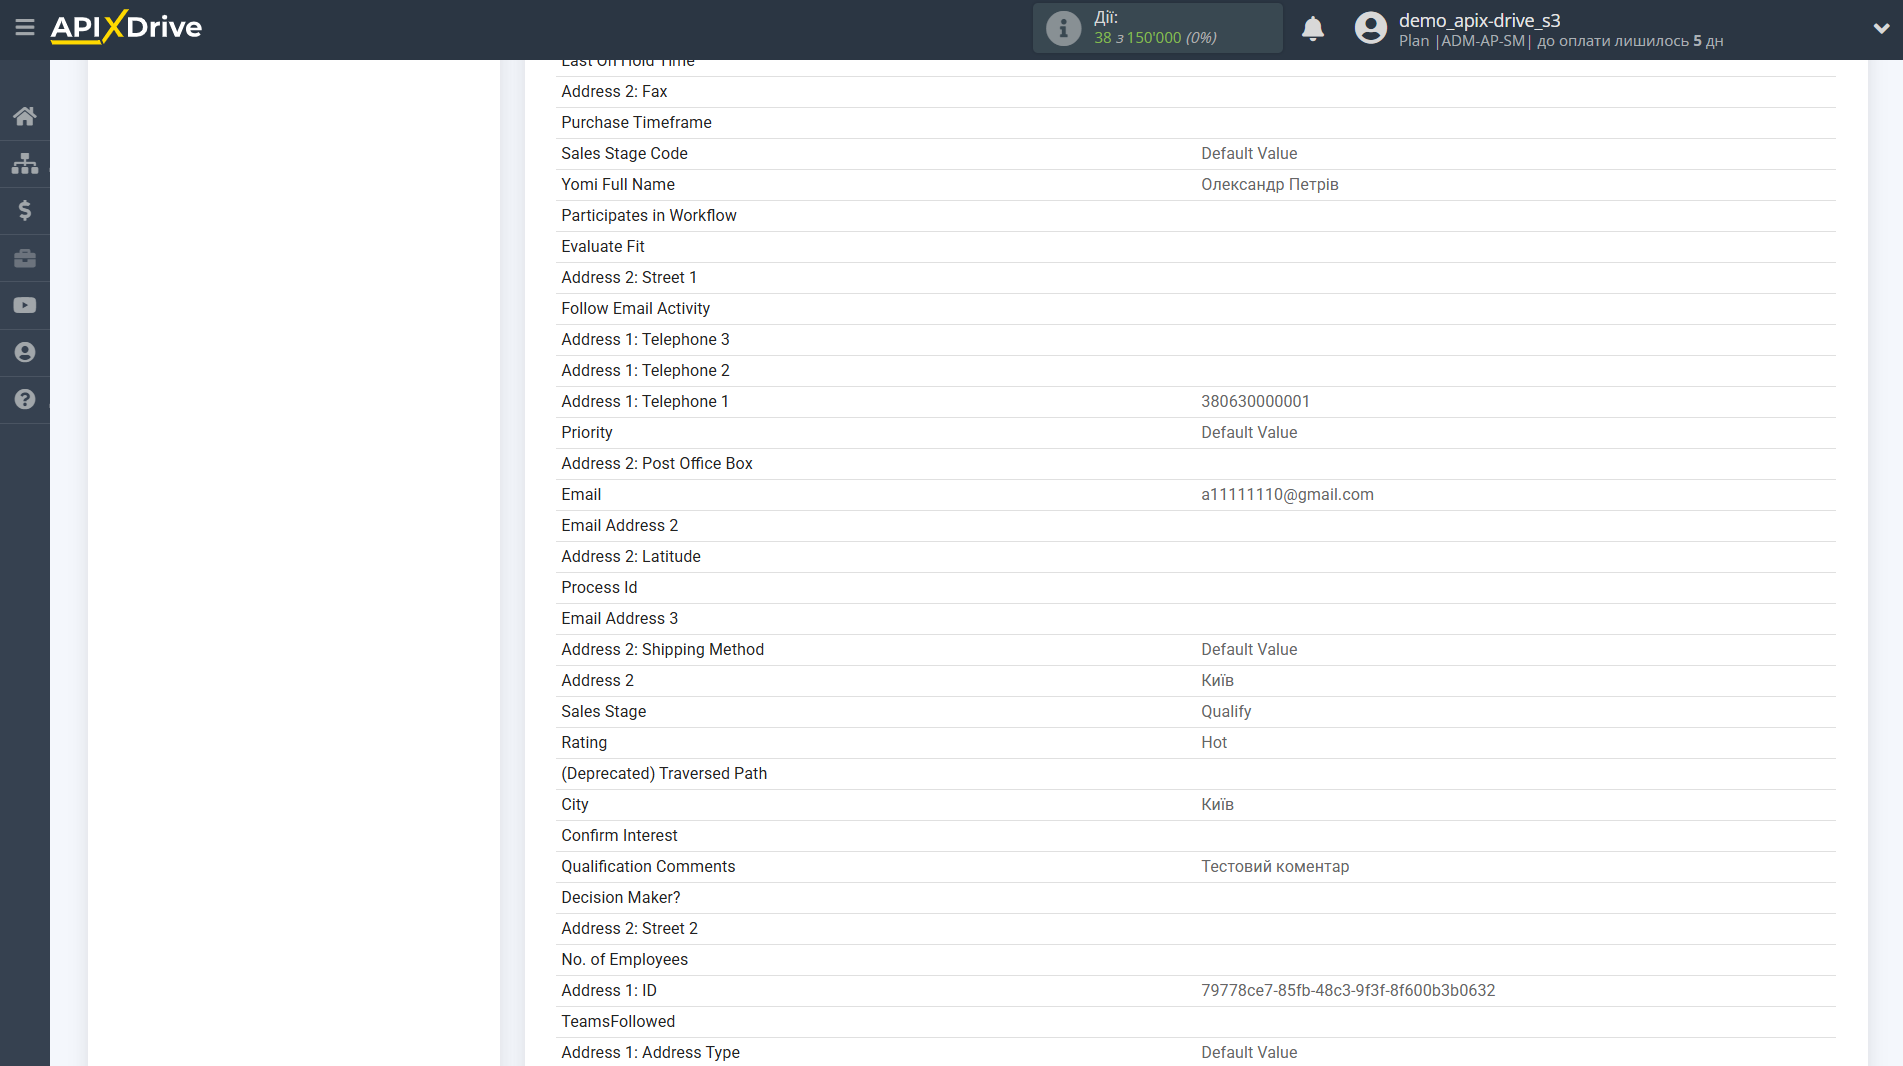Open the hamburger menu icon
Screen dimensions: 1903x1066
coord(25,27)
